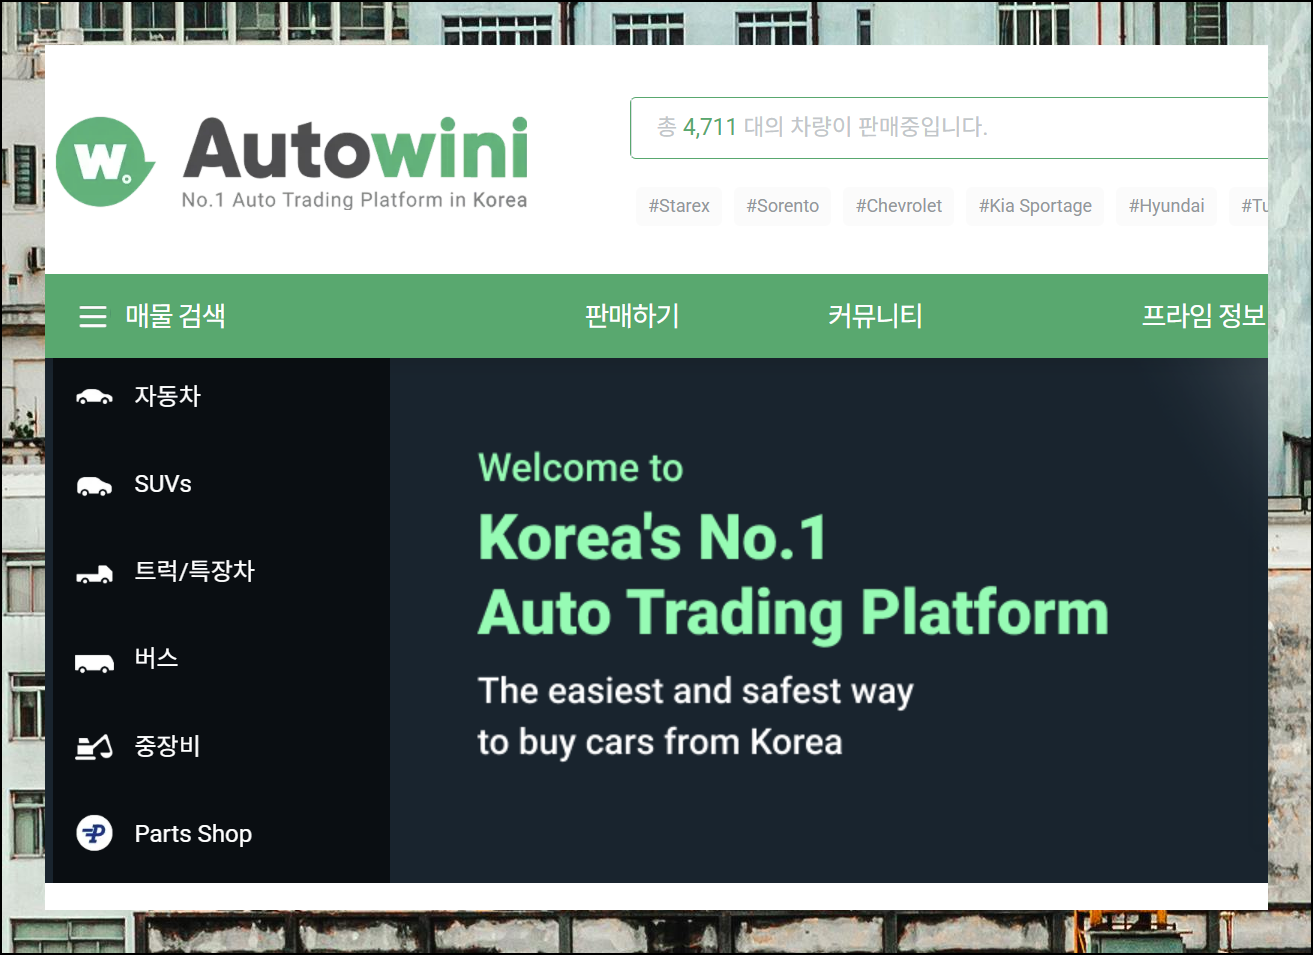The image size is (1313, 955).
Task: Select the #Sorento hashtag
Action: point(782,206)
